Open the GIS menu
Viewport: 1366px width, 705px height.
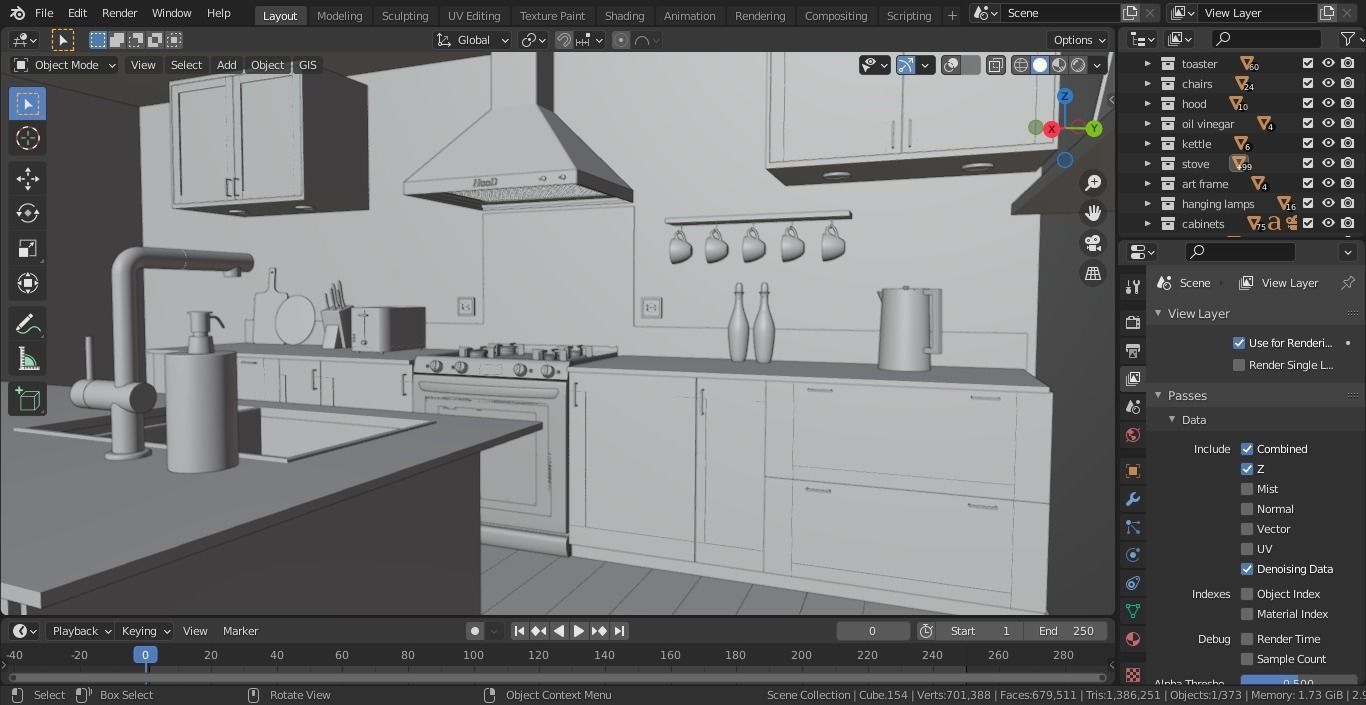pos(307,65)
